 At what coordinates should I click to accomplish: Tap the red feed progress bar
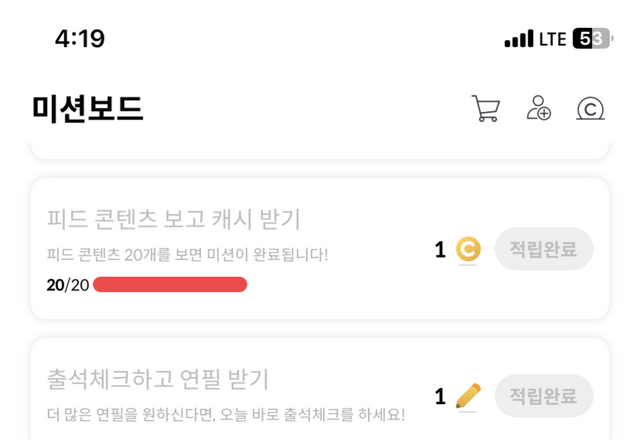(170, 285)
